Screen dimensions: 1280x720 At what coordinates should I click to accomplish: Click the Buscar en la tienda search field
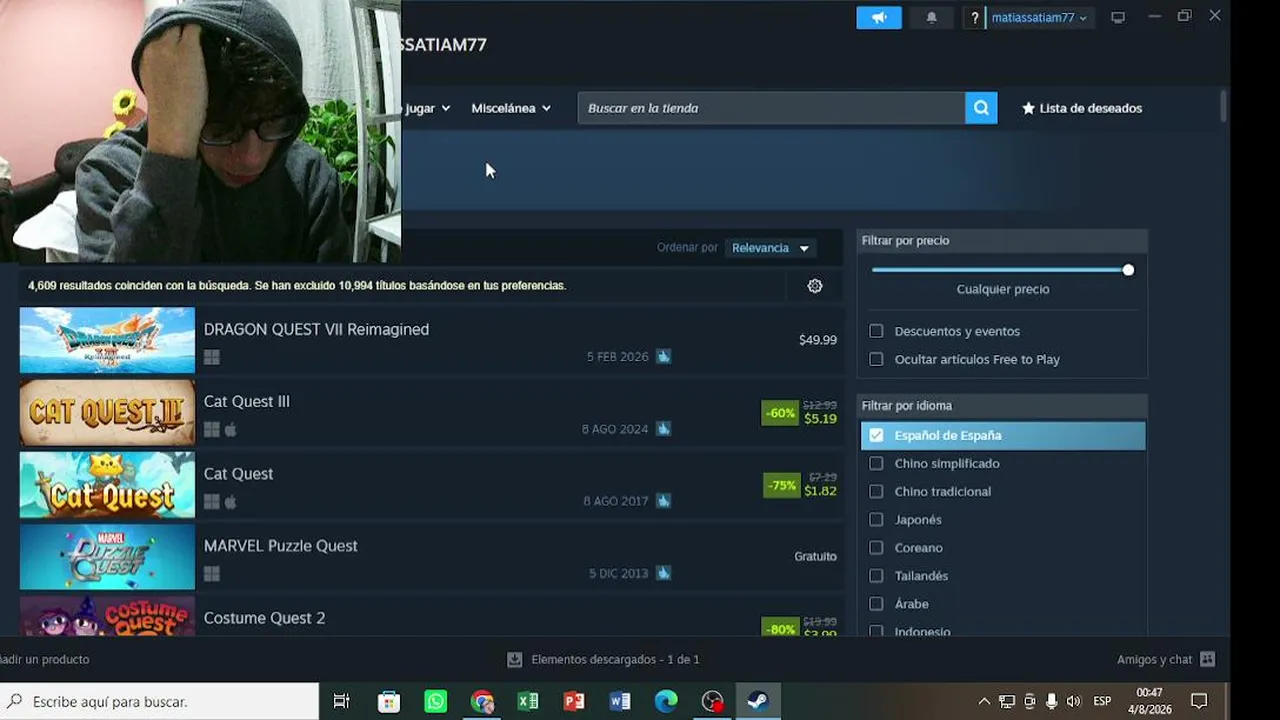click(x=771, y=108)
